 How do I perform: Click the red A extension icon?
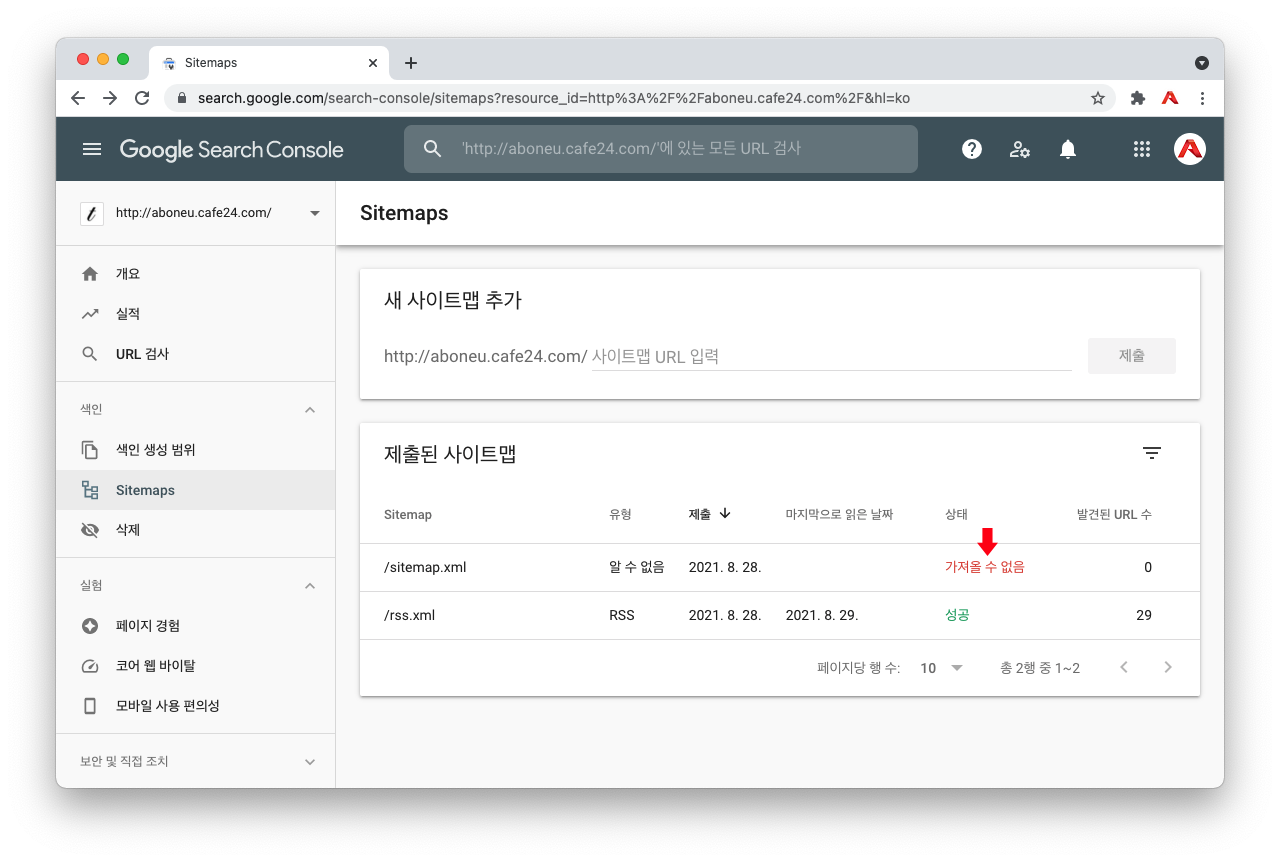coord(1169,98)
